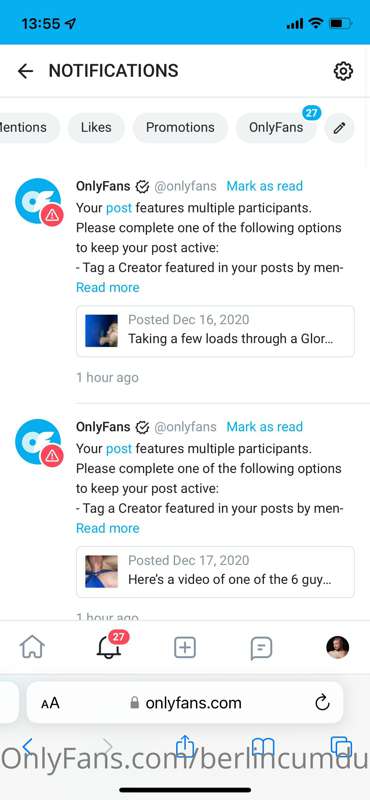The image size is (370, 800).
Task: Open notification settings gear icon
Action: point(343,71)
